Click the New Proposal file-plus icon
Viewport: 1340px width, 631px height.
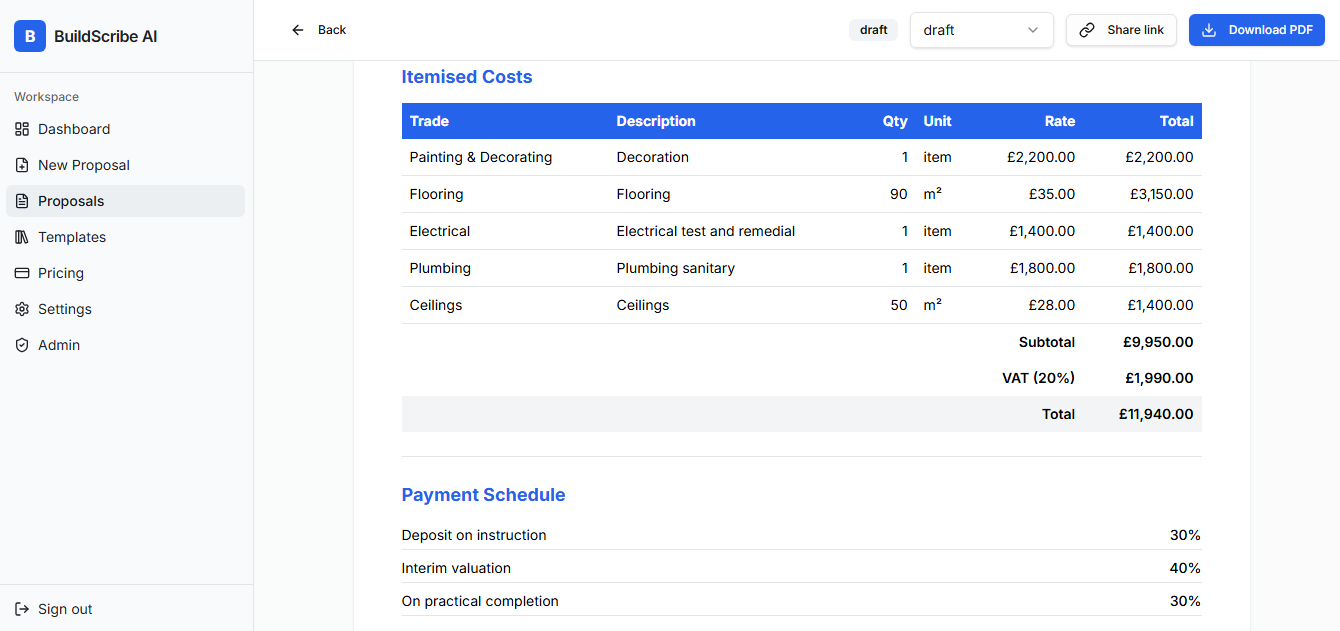22,165
